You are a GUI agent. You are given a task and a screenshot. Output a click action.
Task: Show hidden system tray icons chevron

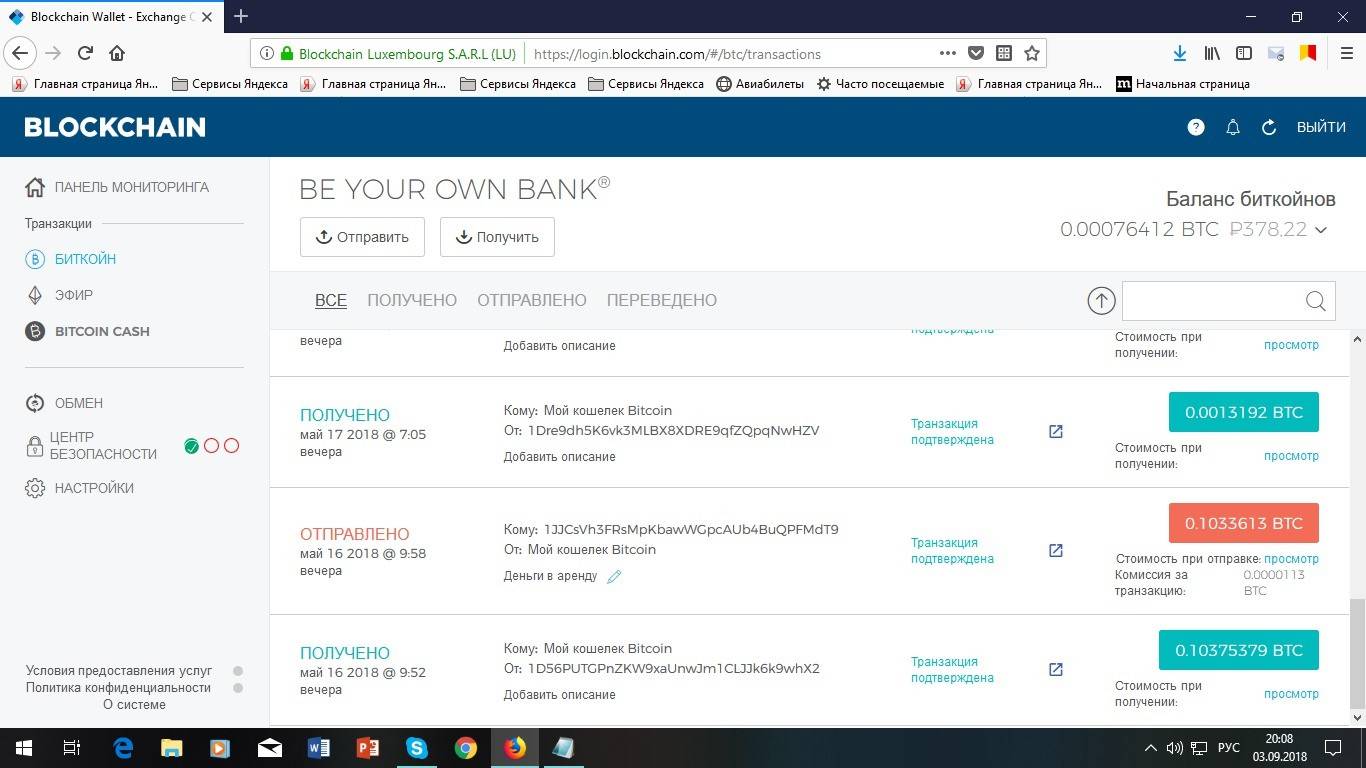(x=1150, y=747)
